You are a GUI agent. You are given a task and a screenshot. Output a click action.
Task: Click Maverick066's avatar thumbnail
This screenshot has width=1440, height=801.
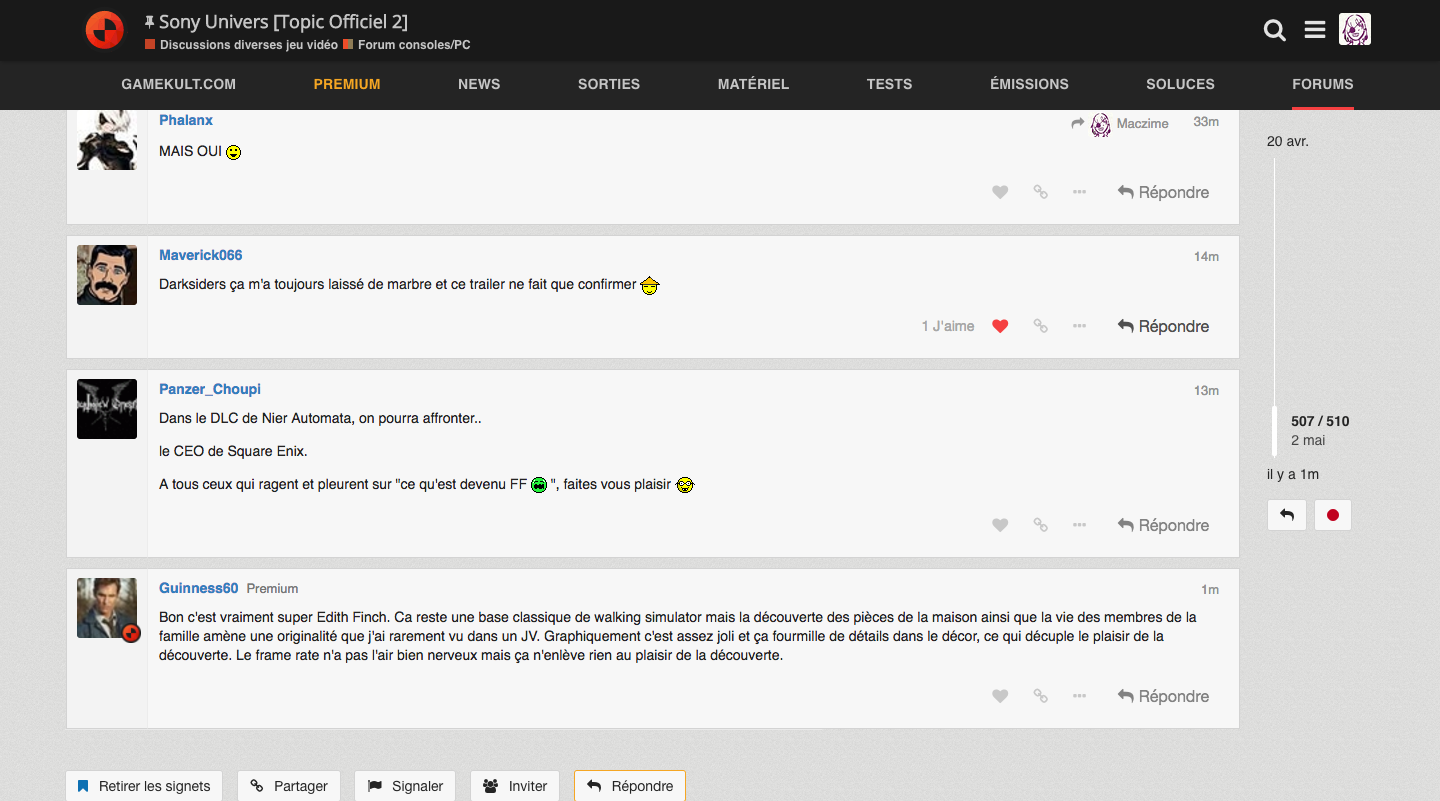(107, 275)
